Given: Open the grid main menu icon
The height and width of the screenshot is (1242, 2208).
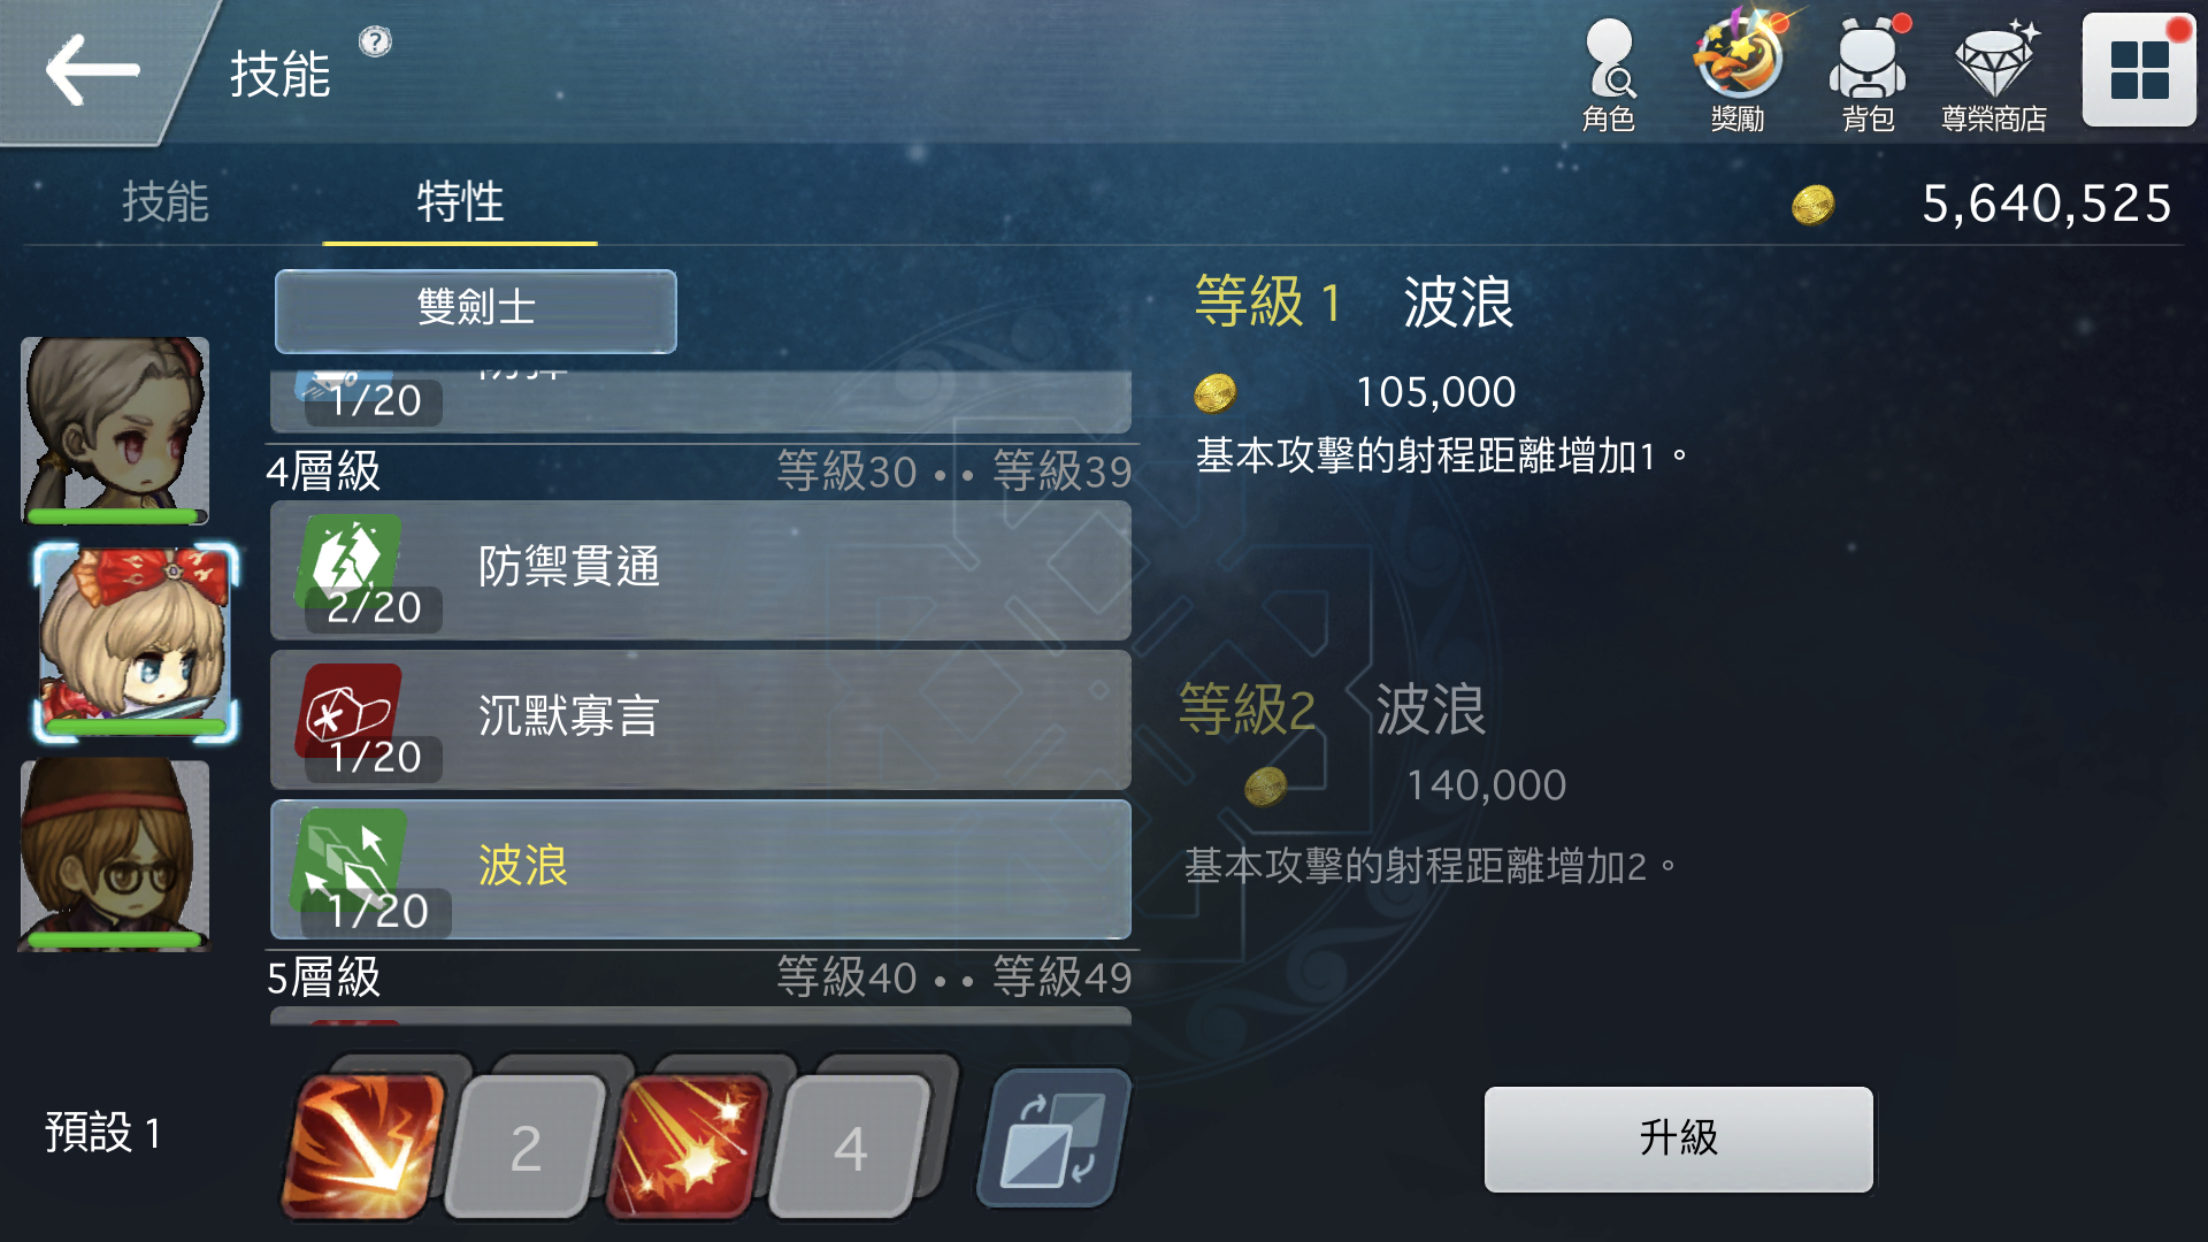Looking at the screenshot, I should [2139, 70].
